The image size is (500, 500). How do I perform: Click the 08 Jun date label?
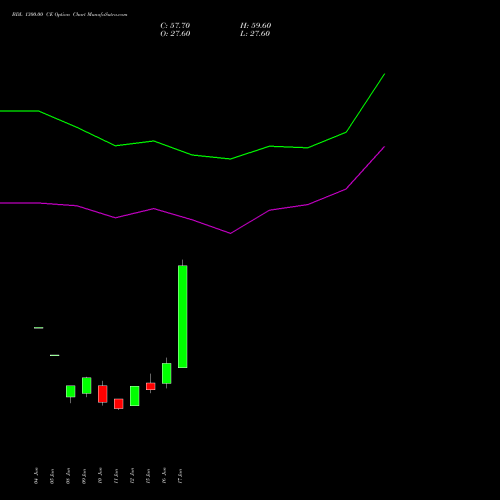pos(68,476)
